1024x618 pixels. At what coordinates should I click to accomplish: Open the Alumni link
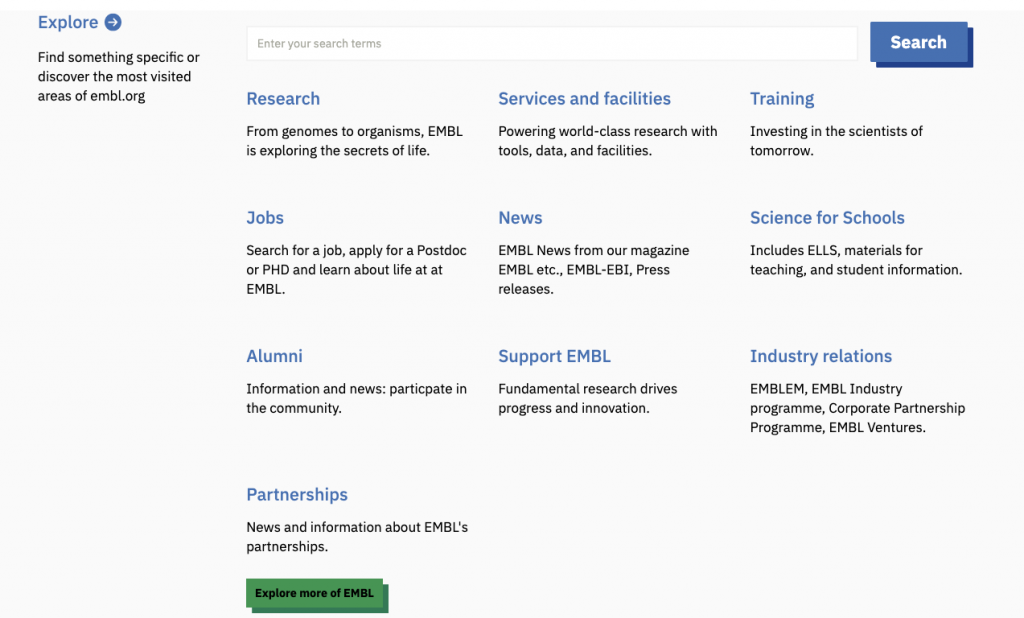click(x=274, y=356)
